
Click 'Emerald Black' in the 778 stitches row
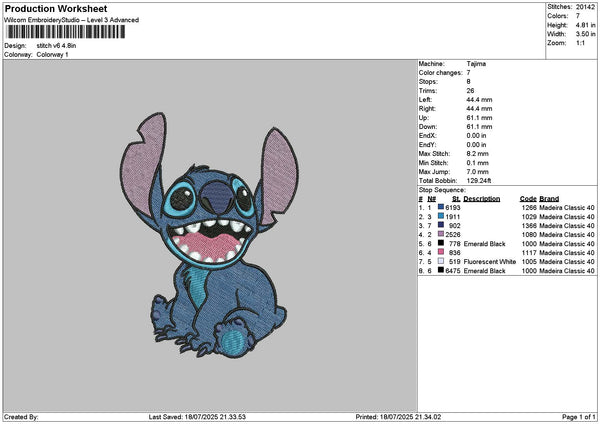[484, 244]
